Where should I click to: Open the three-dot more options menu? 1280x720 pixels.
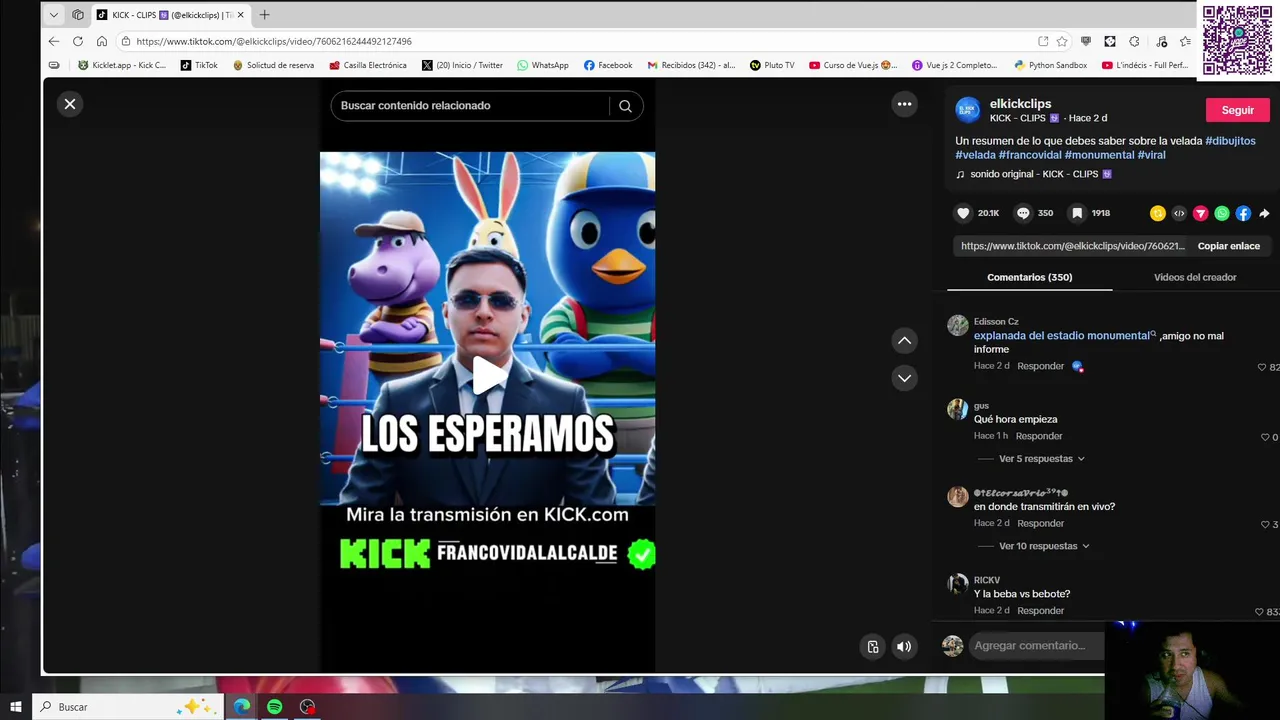coord(904,104)
